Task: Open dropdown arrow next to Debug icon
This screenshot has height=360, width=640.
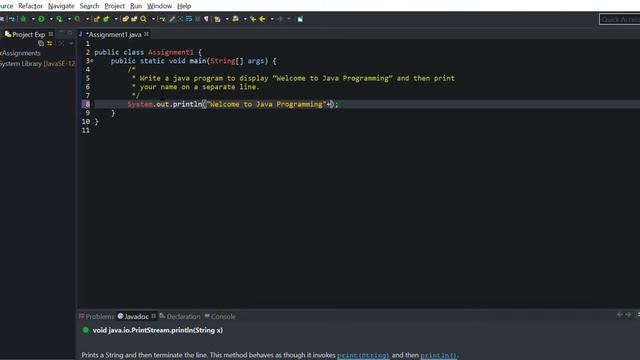Action: 33,19
